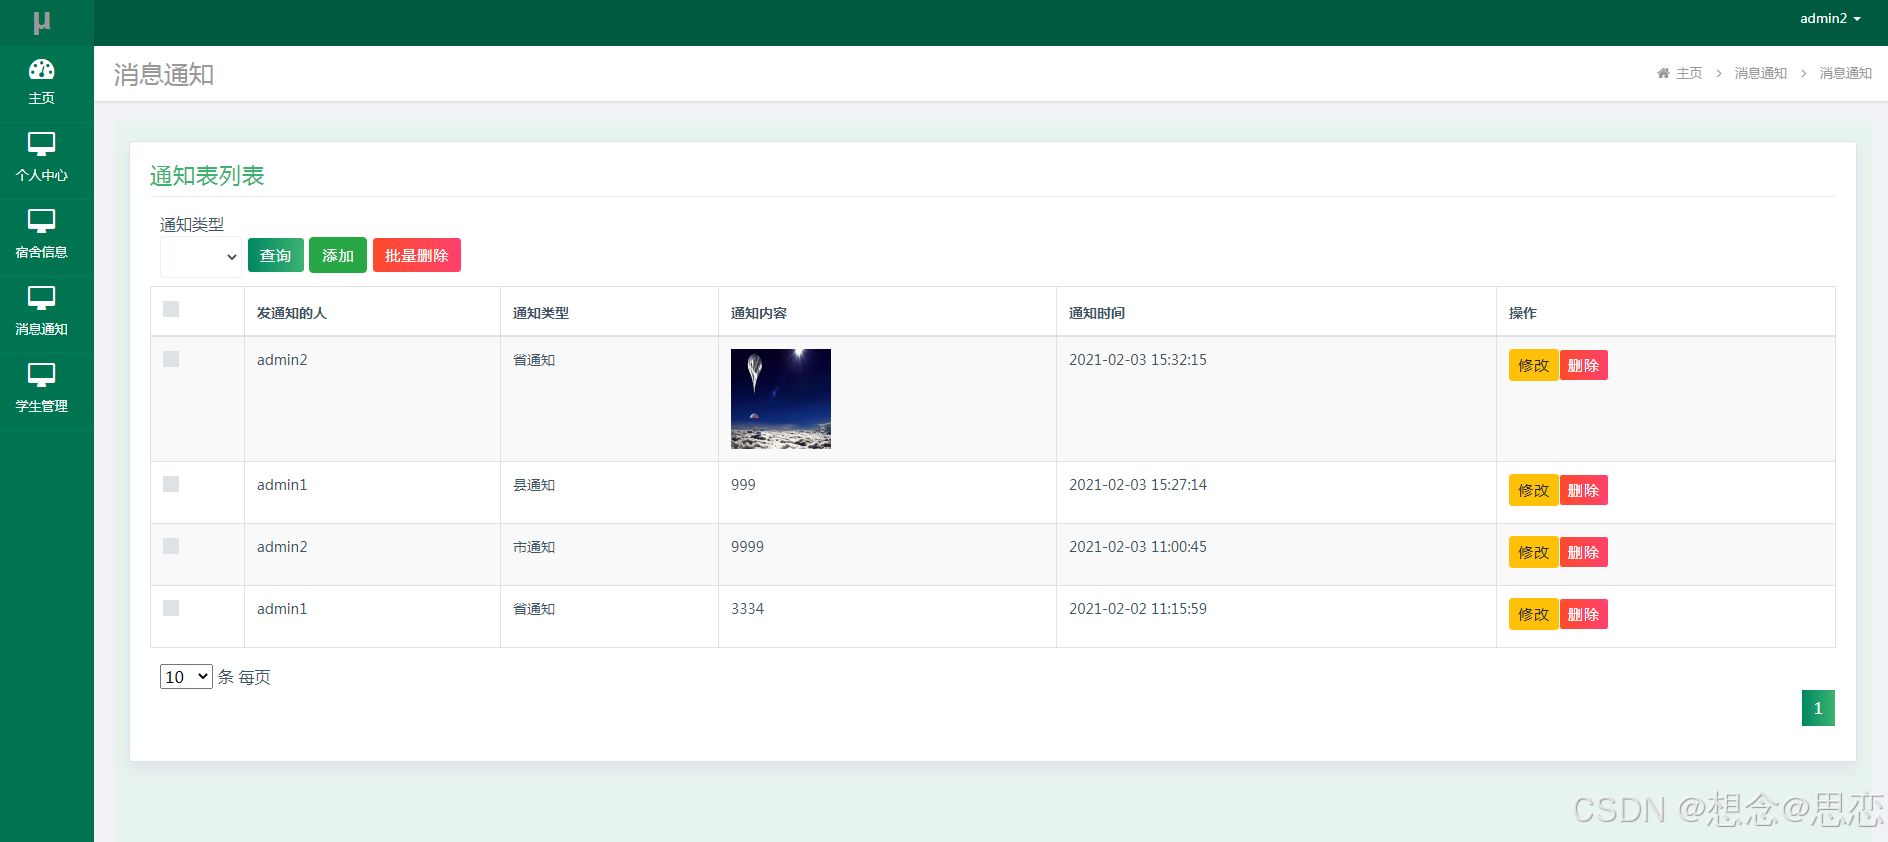Click the 通知内容 column header
Image resolution: width=1888 pixels, height=842 pixels.
click(x=759, y=313)
